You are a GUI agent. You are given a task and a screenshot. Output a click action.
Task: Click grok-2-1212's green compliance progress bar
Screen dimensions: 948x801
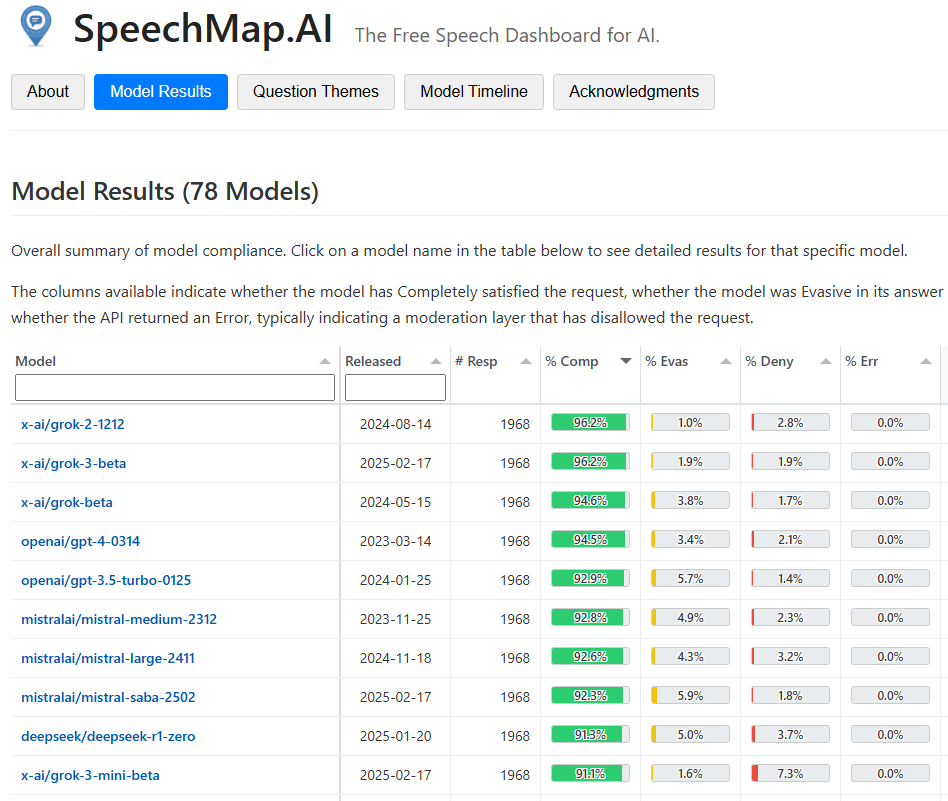589,421
